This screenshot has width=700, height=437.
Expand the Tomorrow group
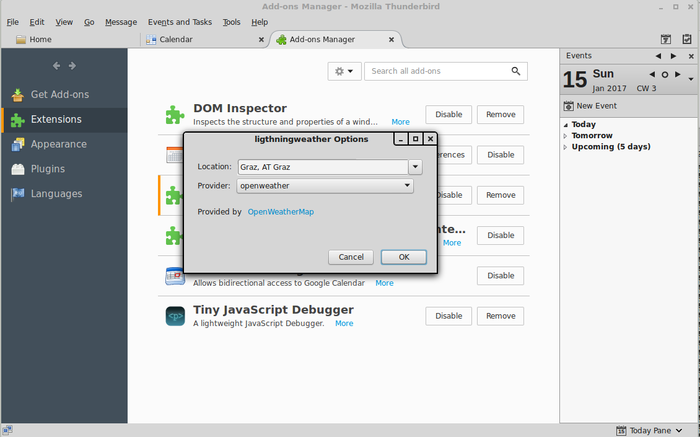click(566, 136)
